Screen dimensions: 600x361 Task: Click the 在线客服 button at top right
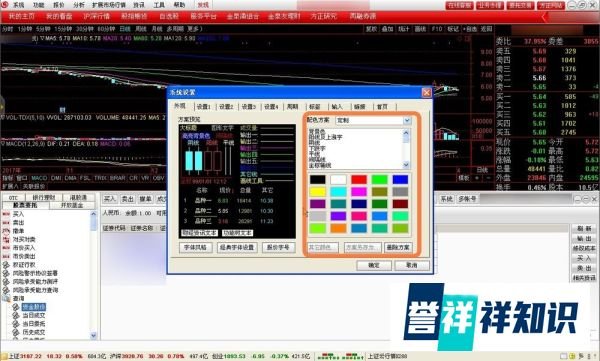[x=459, y=5]
